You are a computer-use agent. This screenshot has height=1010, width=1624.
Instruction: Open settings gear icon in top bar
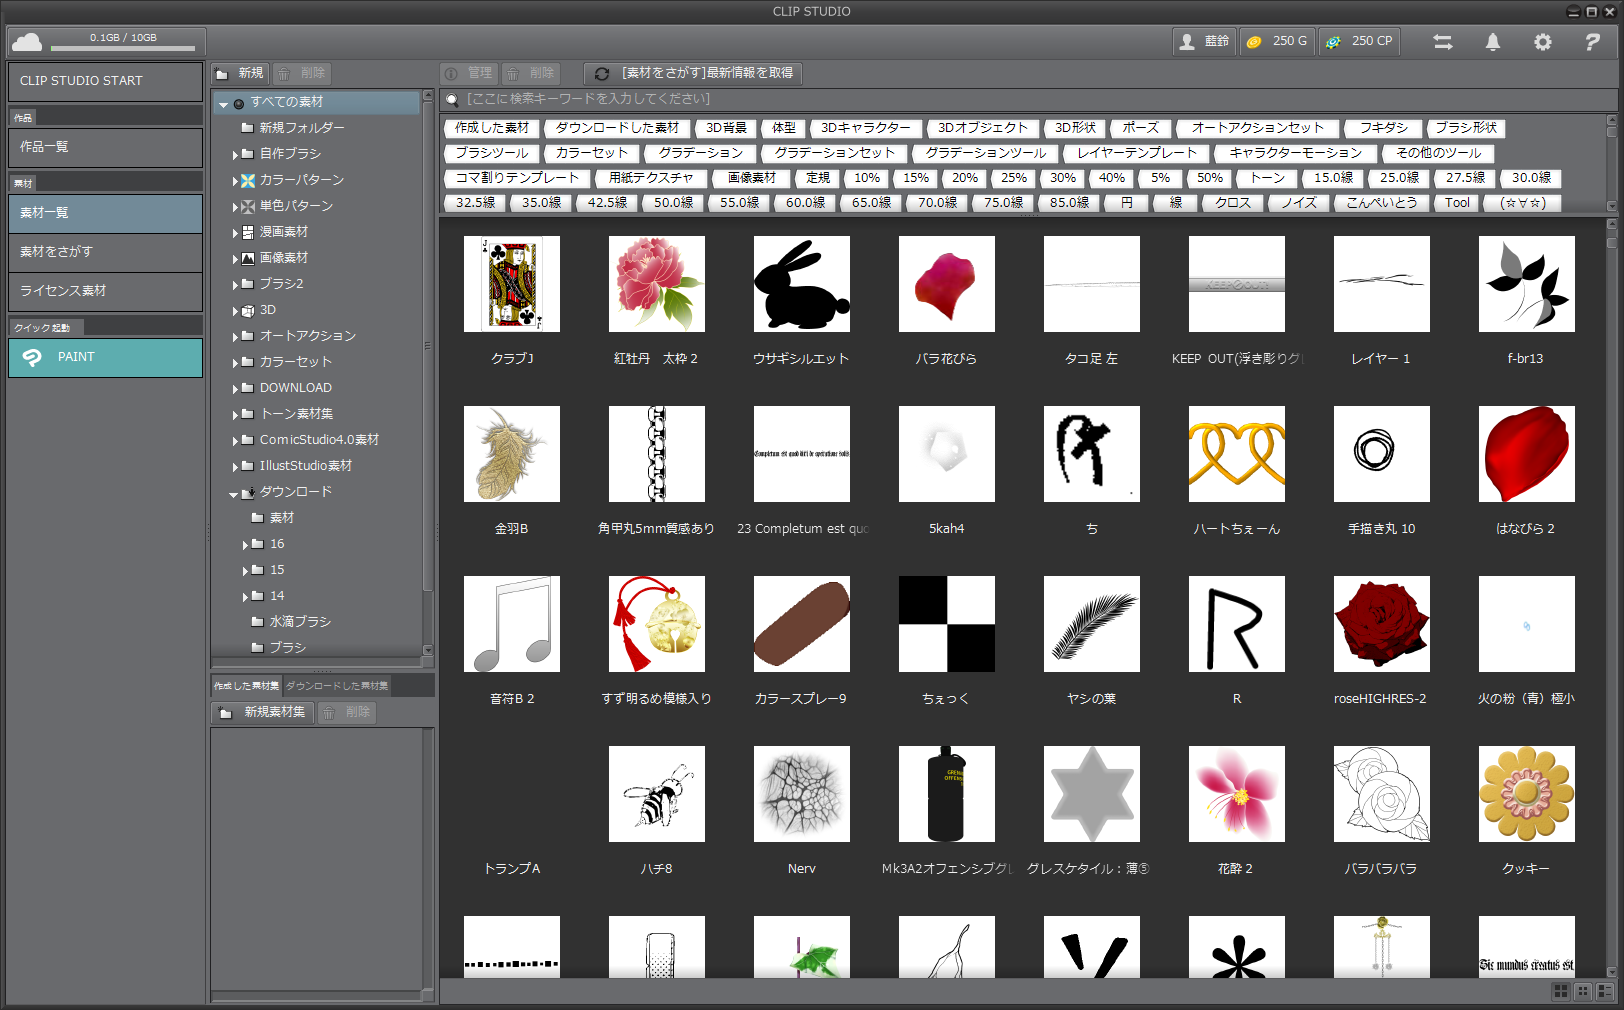pos(1542,42)
